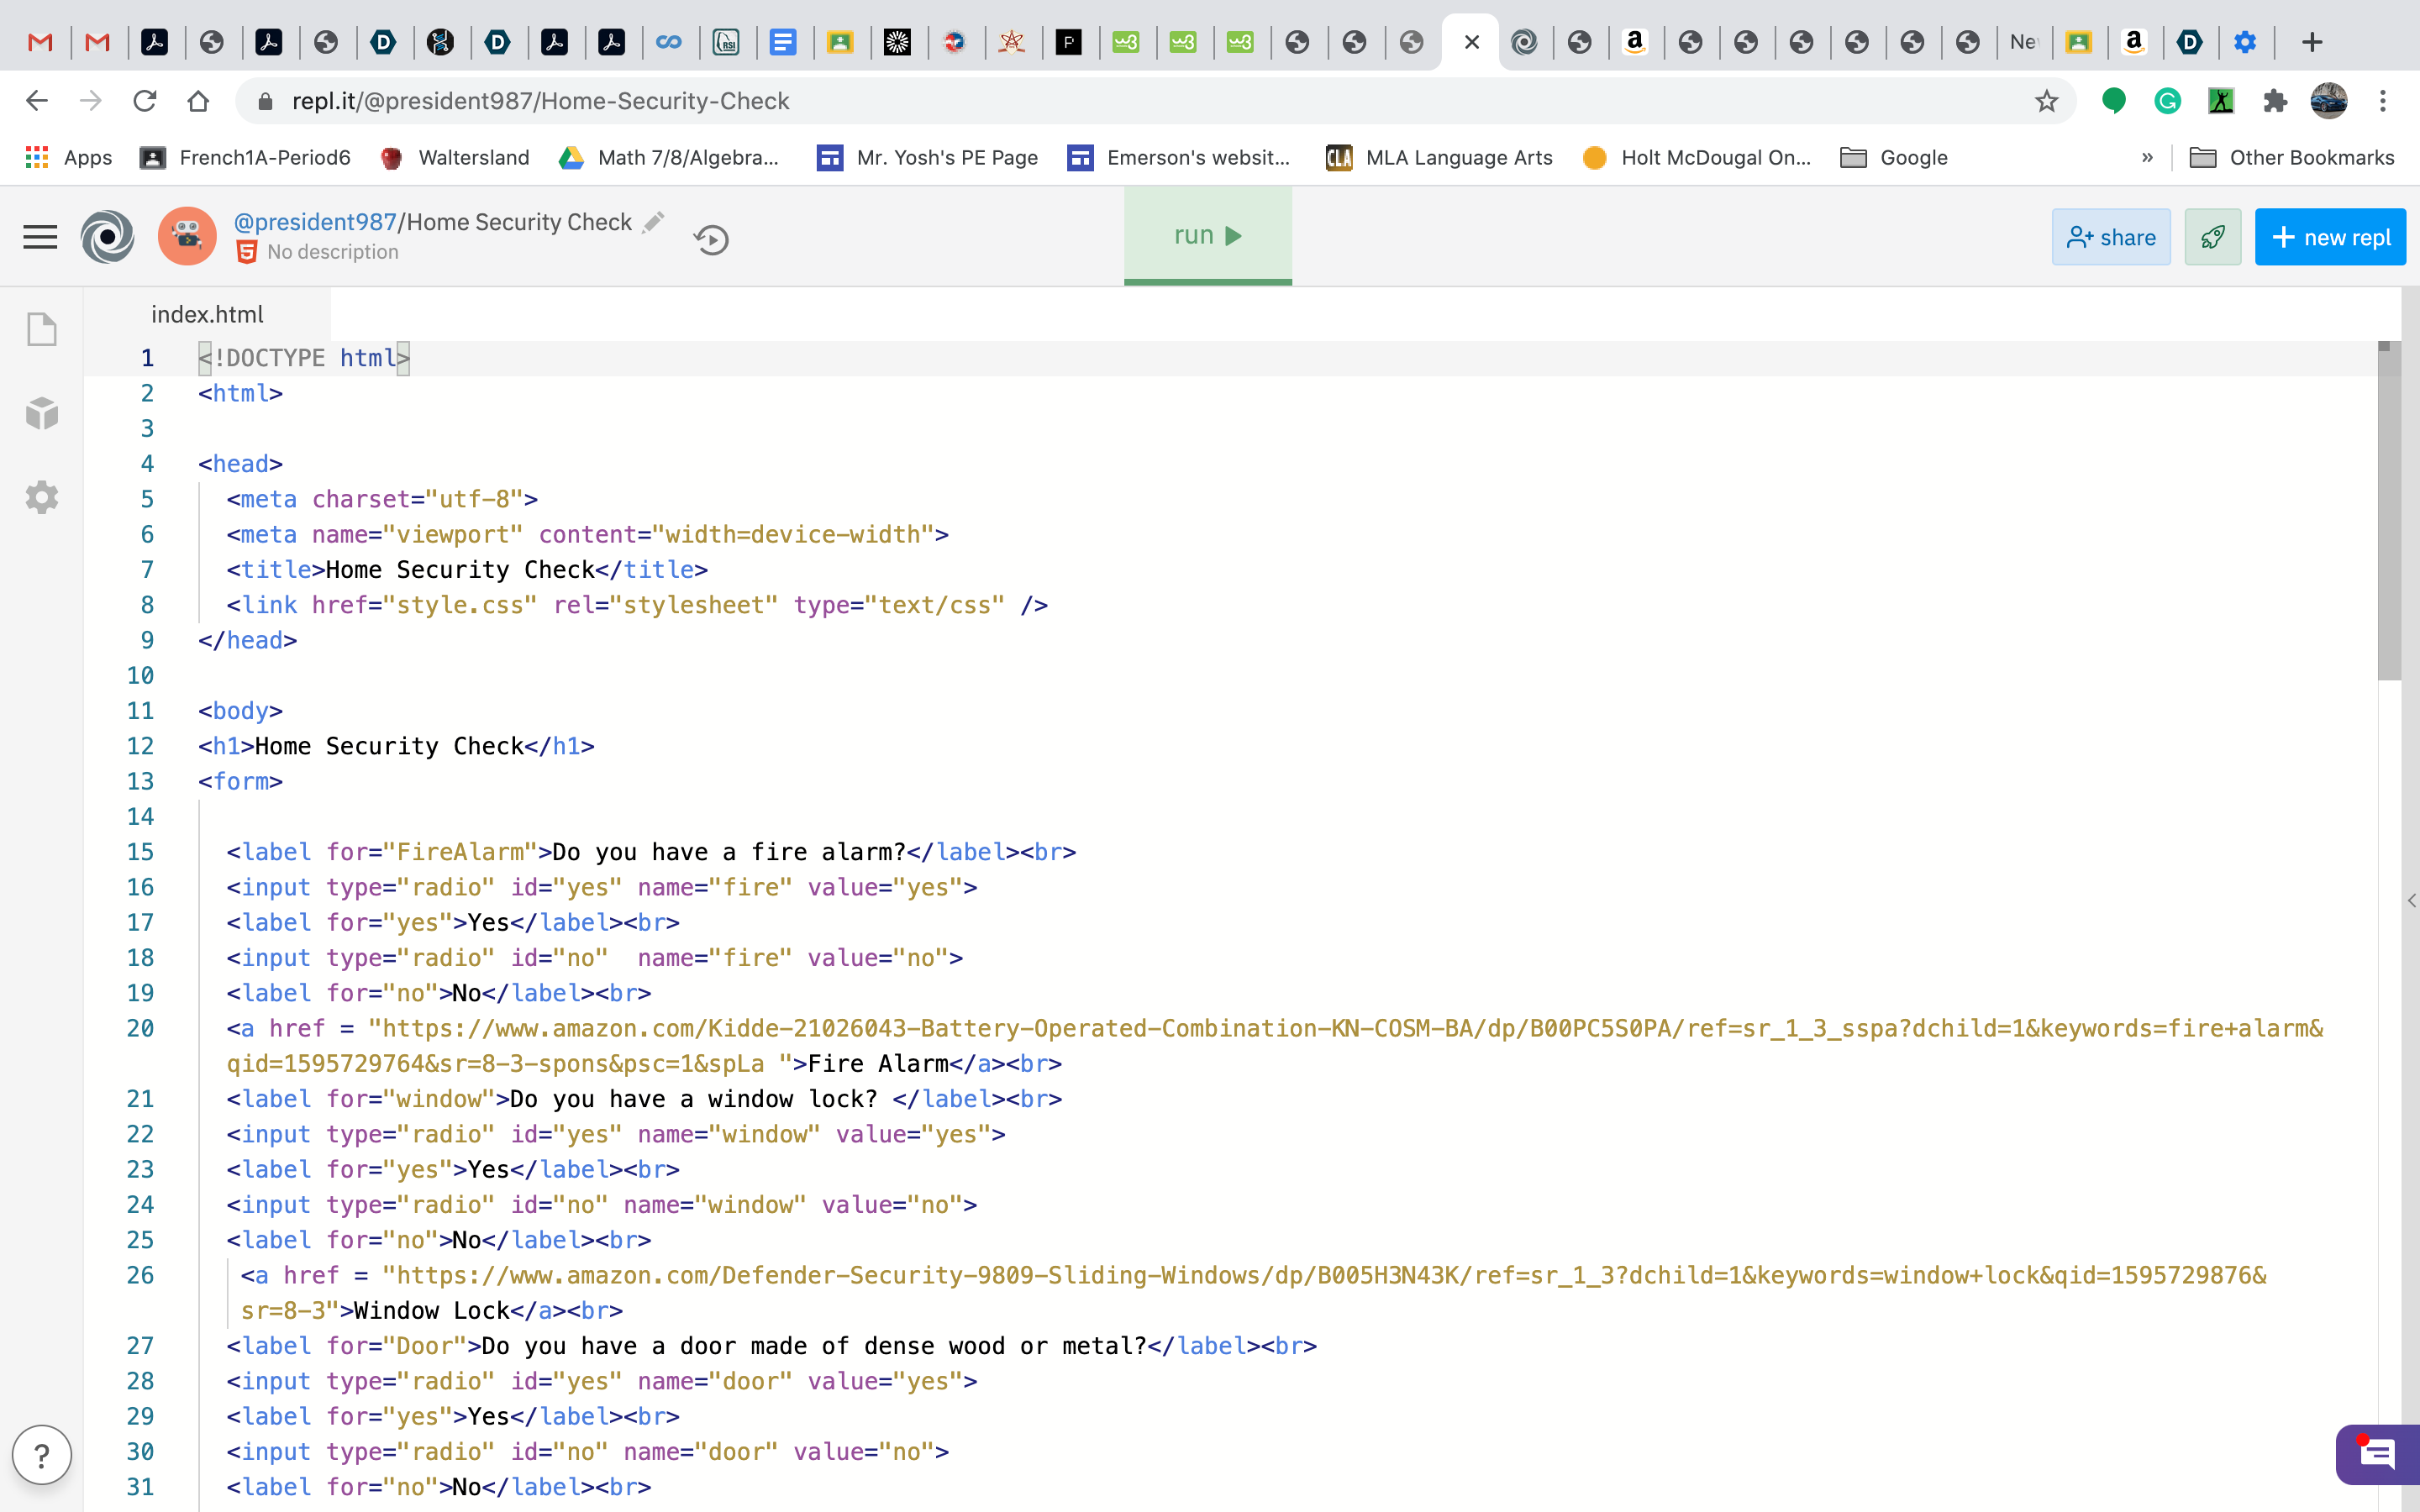Edit repl name with pencil icon
2420x1512 pixels.
click(653, 222)
